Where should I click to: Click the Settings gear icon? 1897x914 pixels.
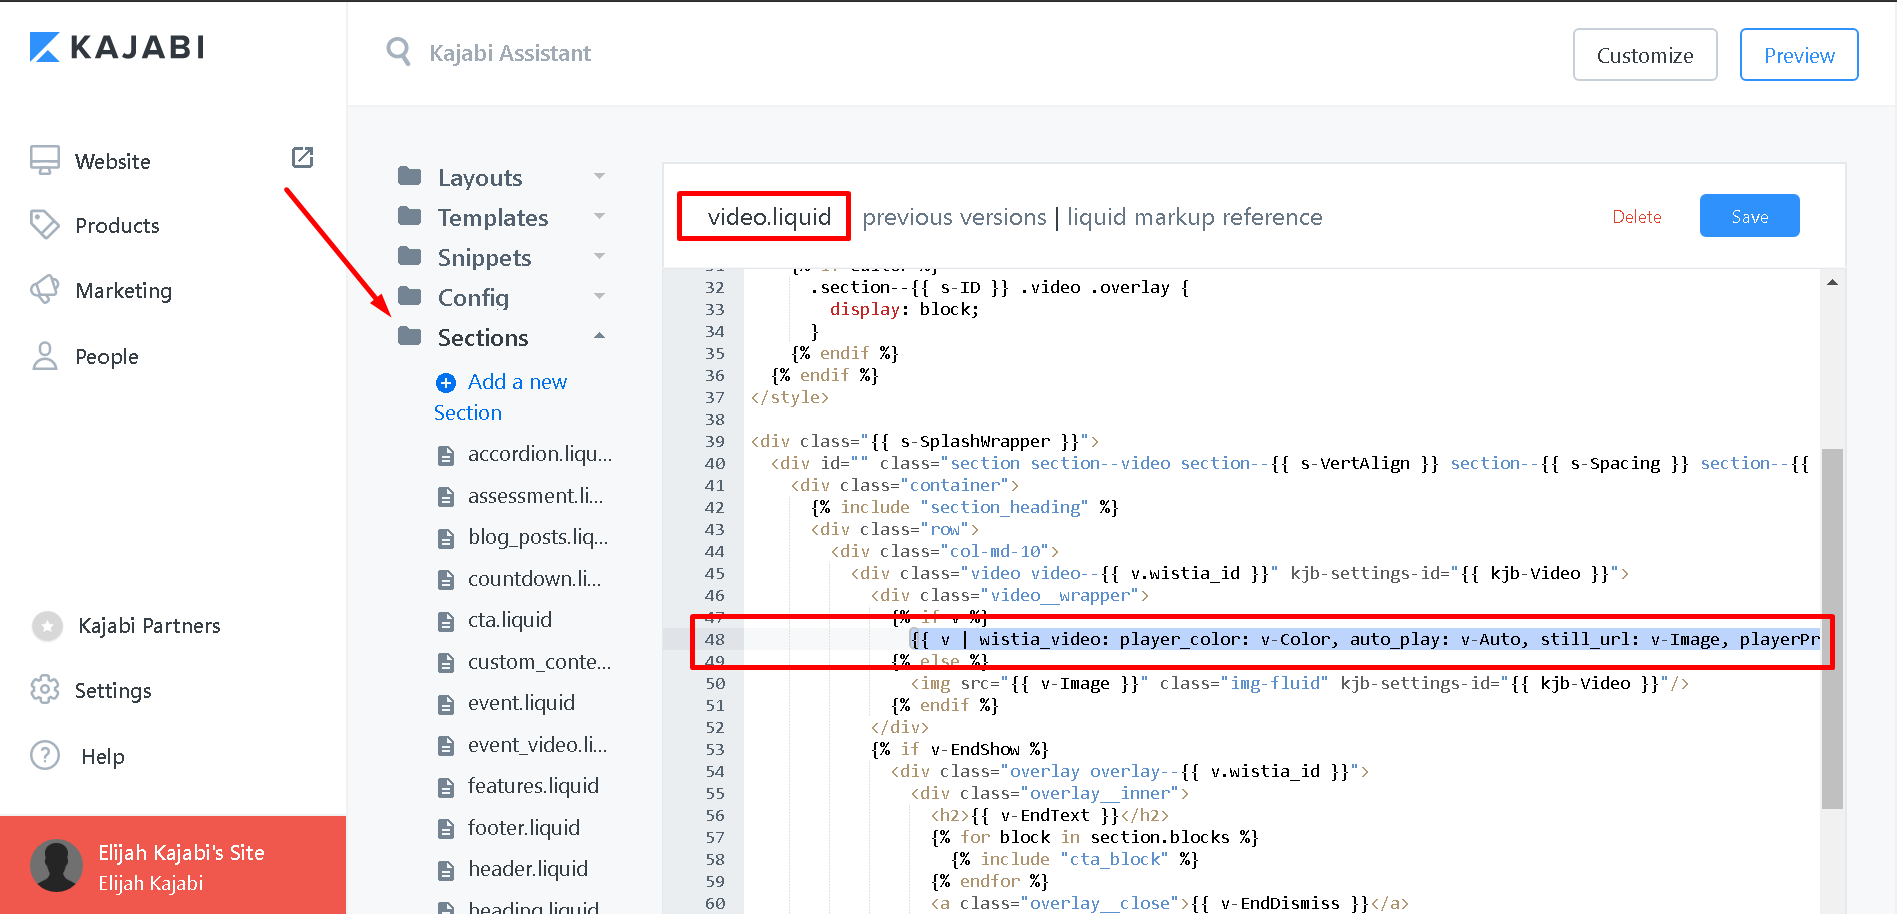[x=45, y=690]
